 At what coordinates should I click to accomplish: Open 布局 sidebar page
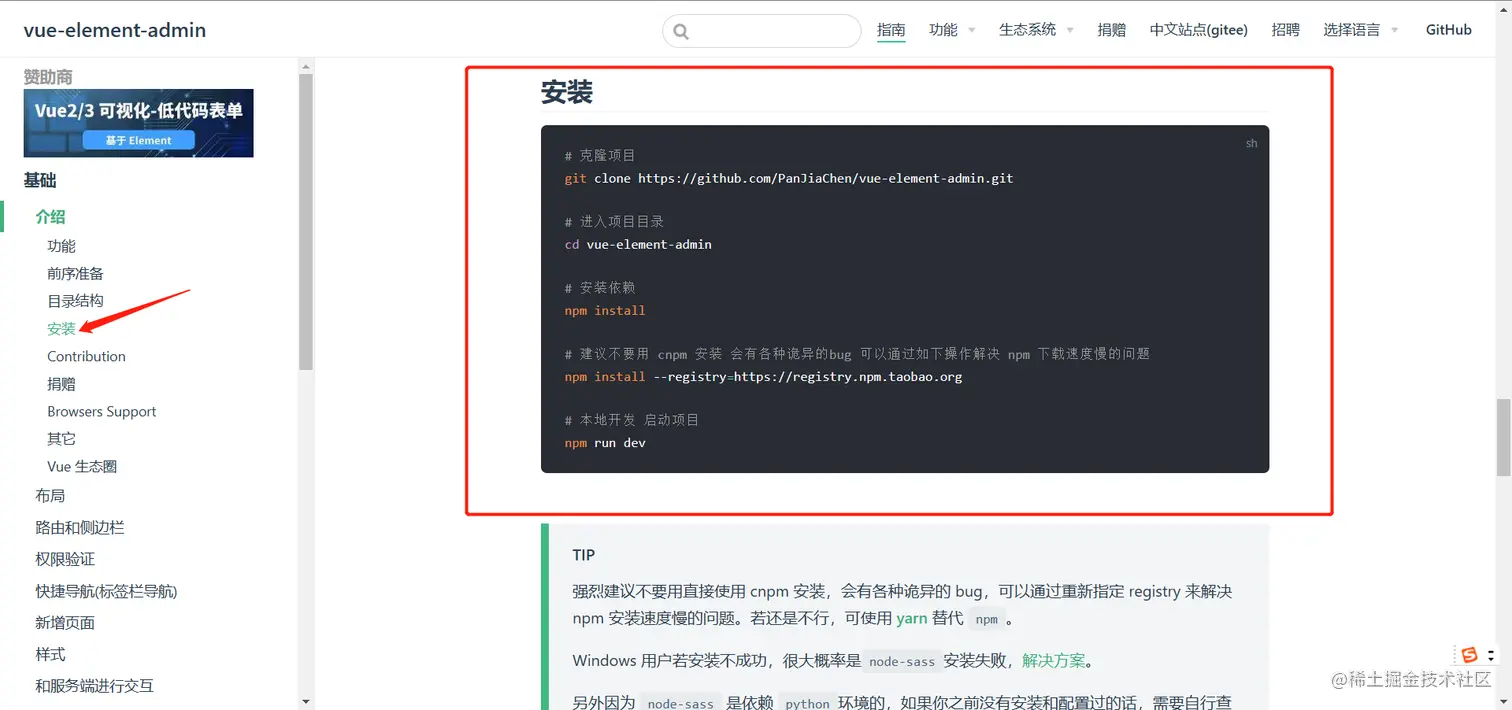click(x=50, y=496)
